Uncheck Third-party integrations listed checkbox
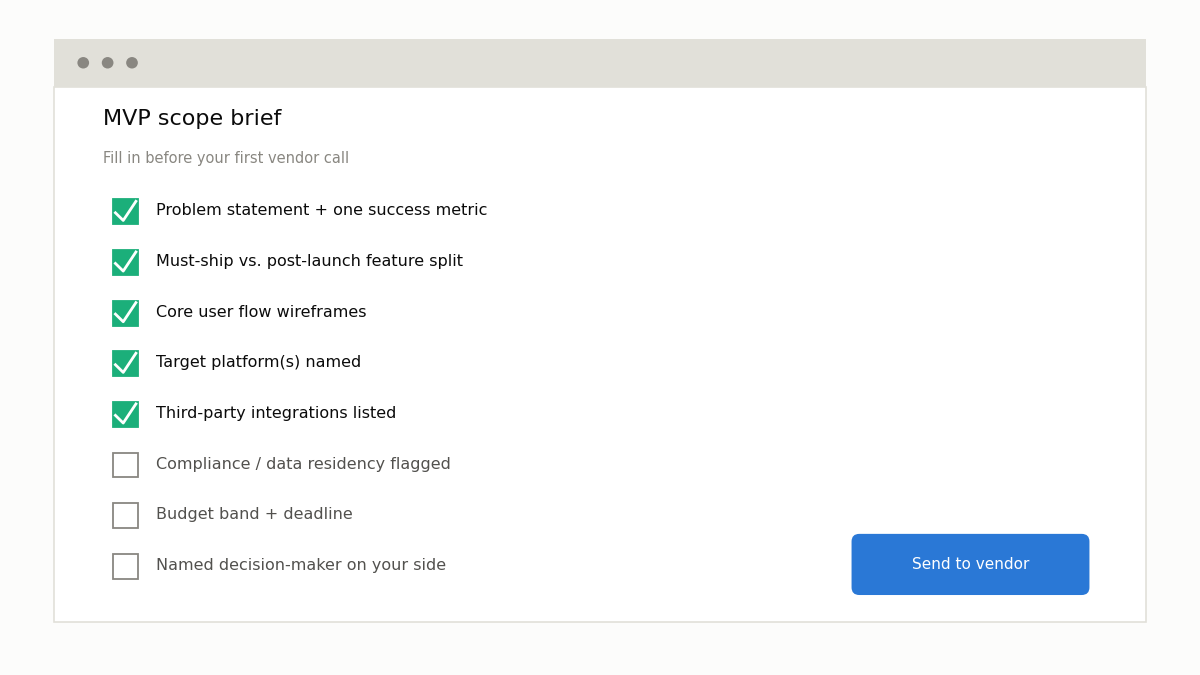The image size is (1200, 675). pos(125,414)
